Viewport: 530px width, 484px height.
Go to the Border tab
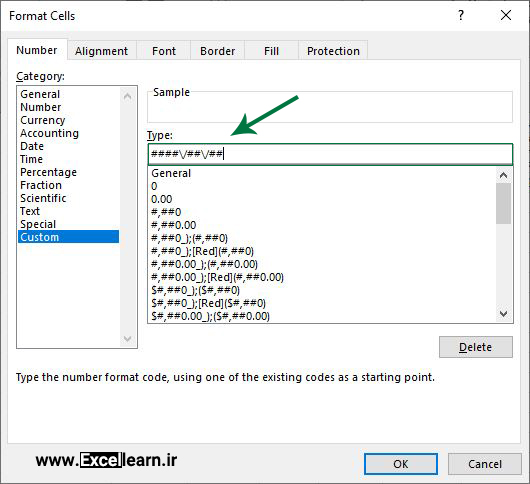tap(217, 51)
